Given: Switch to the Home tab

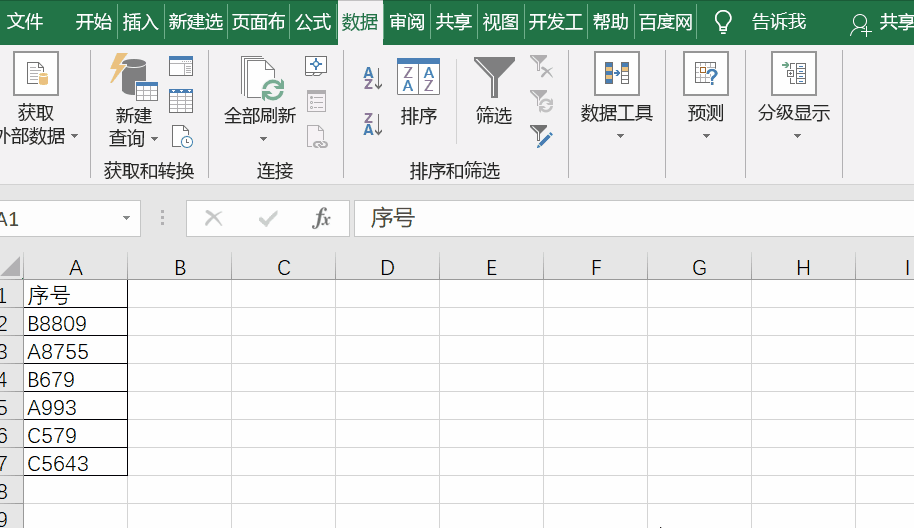Looking at the screenshot, I should [93, 22].
